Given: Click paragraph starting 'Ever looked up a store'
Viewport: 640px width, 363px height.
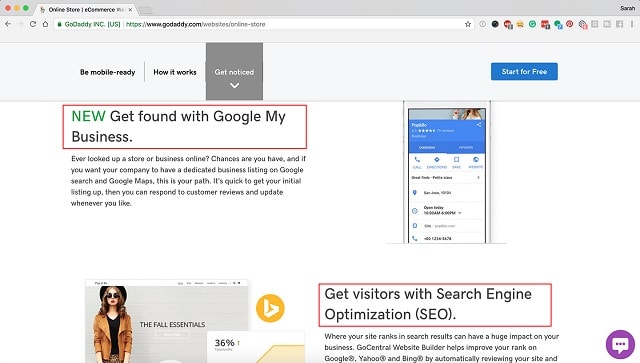Looking at the screenshot, I should tap(188, 181).
